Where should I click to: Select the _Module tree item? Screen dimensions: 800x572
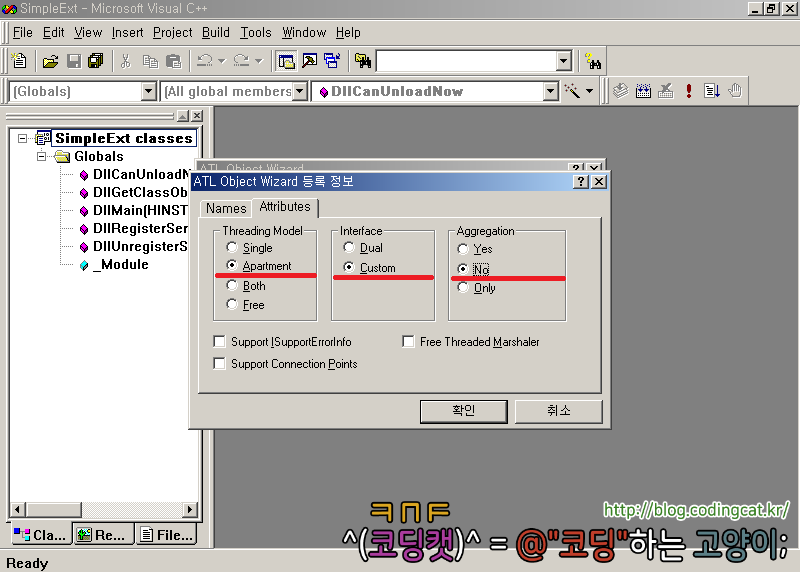point(120,265)
